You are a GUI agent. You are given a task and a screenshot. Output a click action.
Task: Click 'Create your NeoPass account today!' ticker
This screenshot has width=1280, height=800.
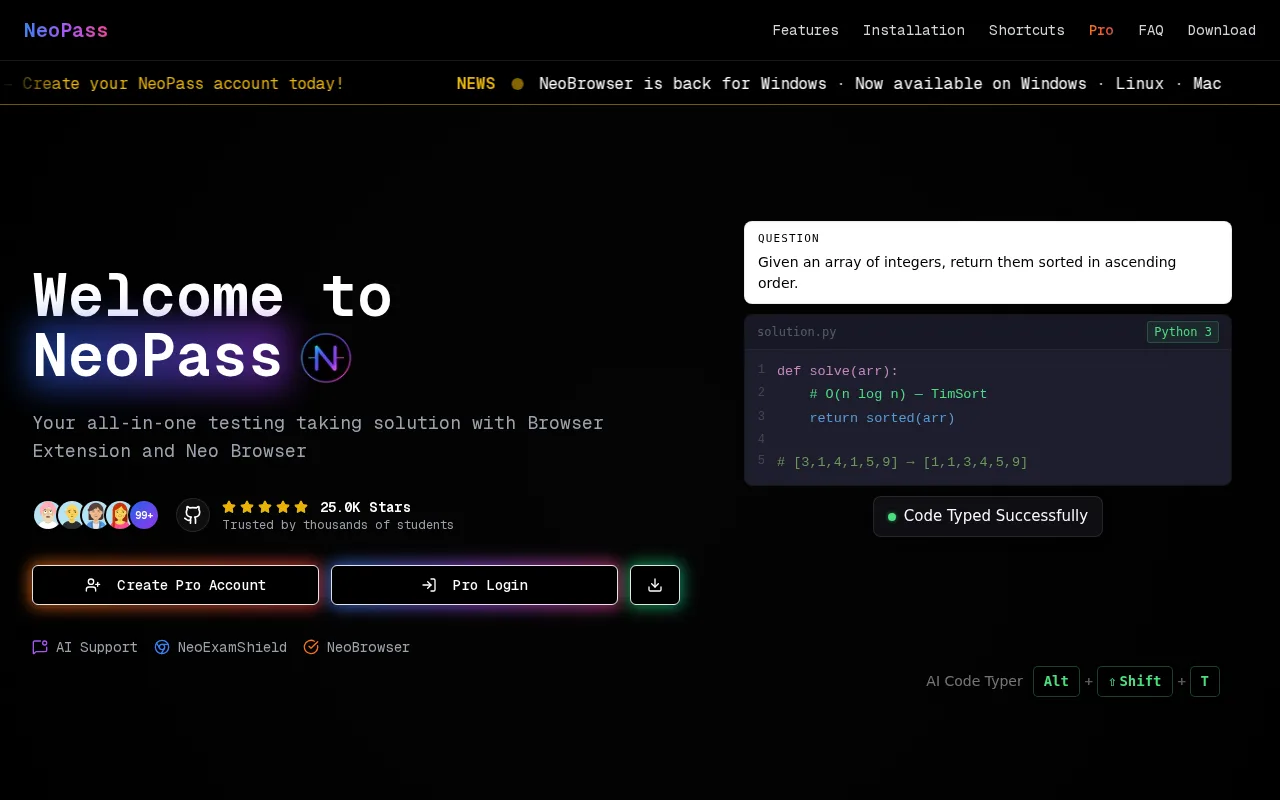coord(183,83)
